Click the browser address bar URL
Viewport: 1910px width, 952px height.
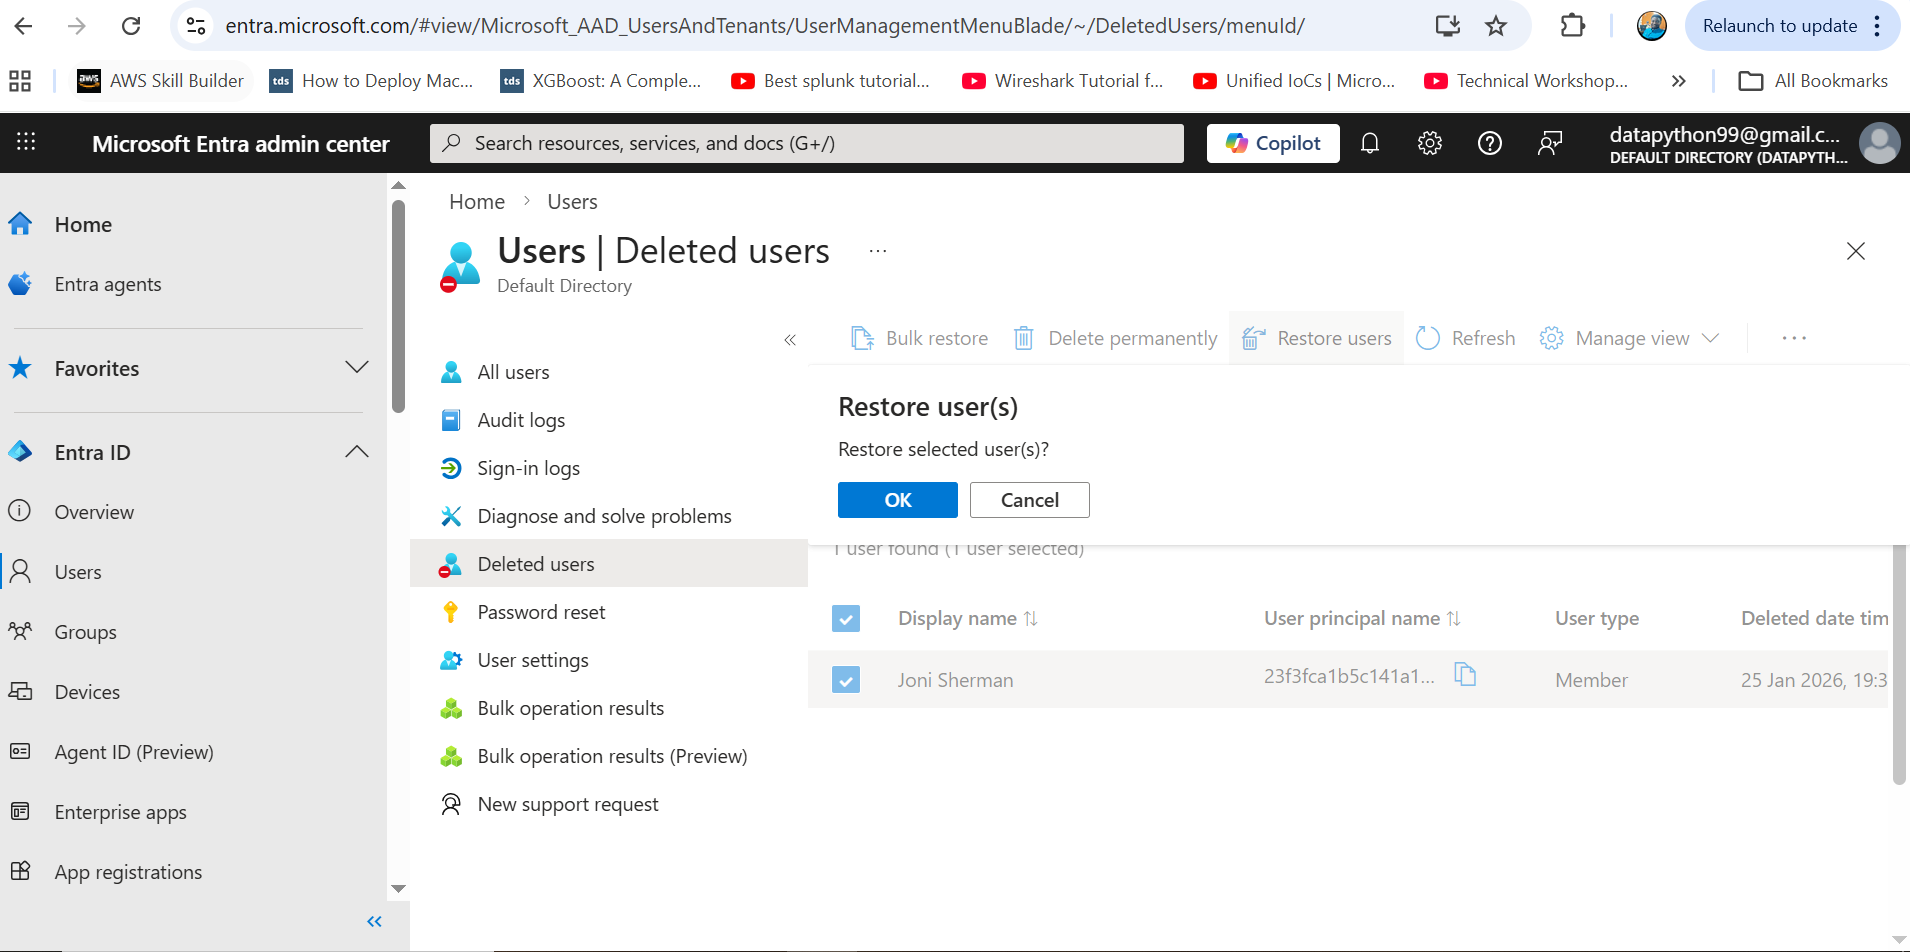point(765,26)
